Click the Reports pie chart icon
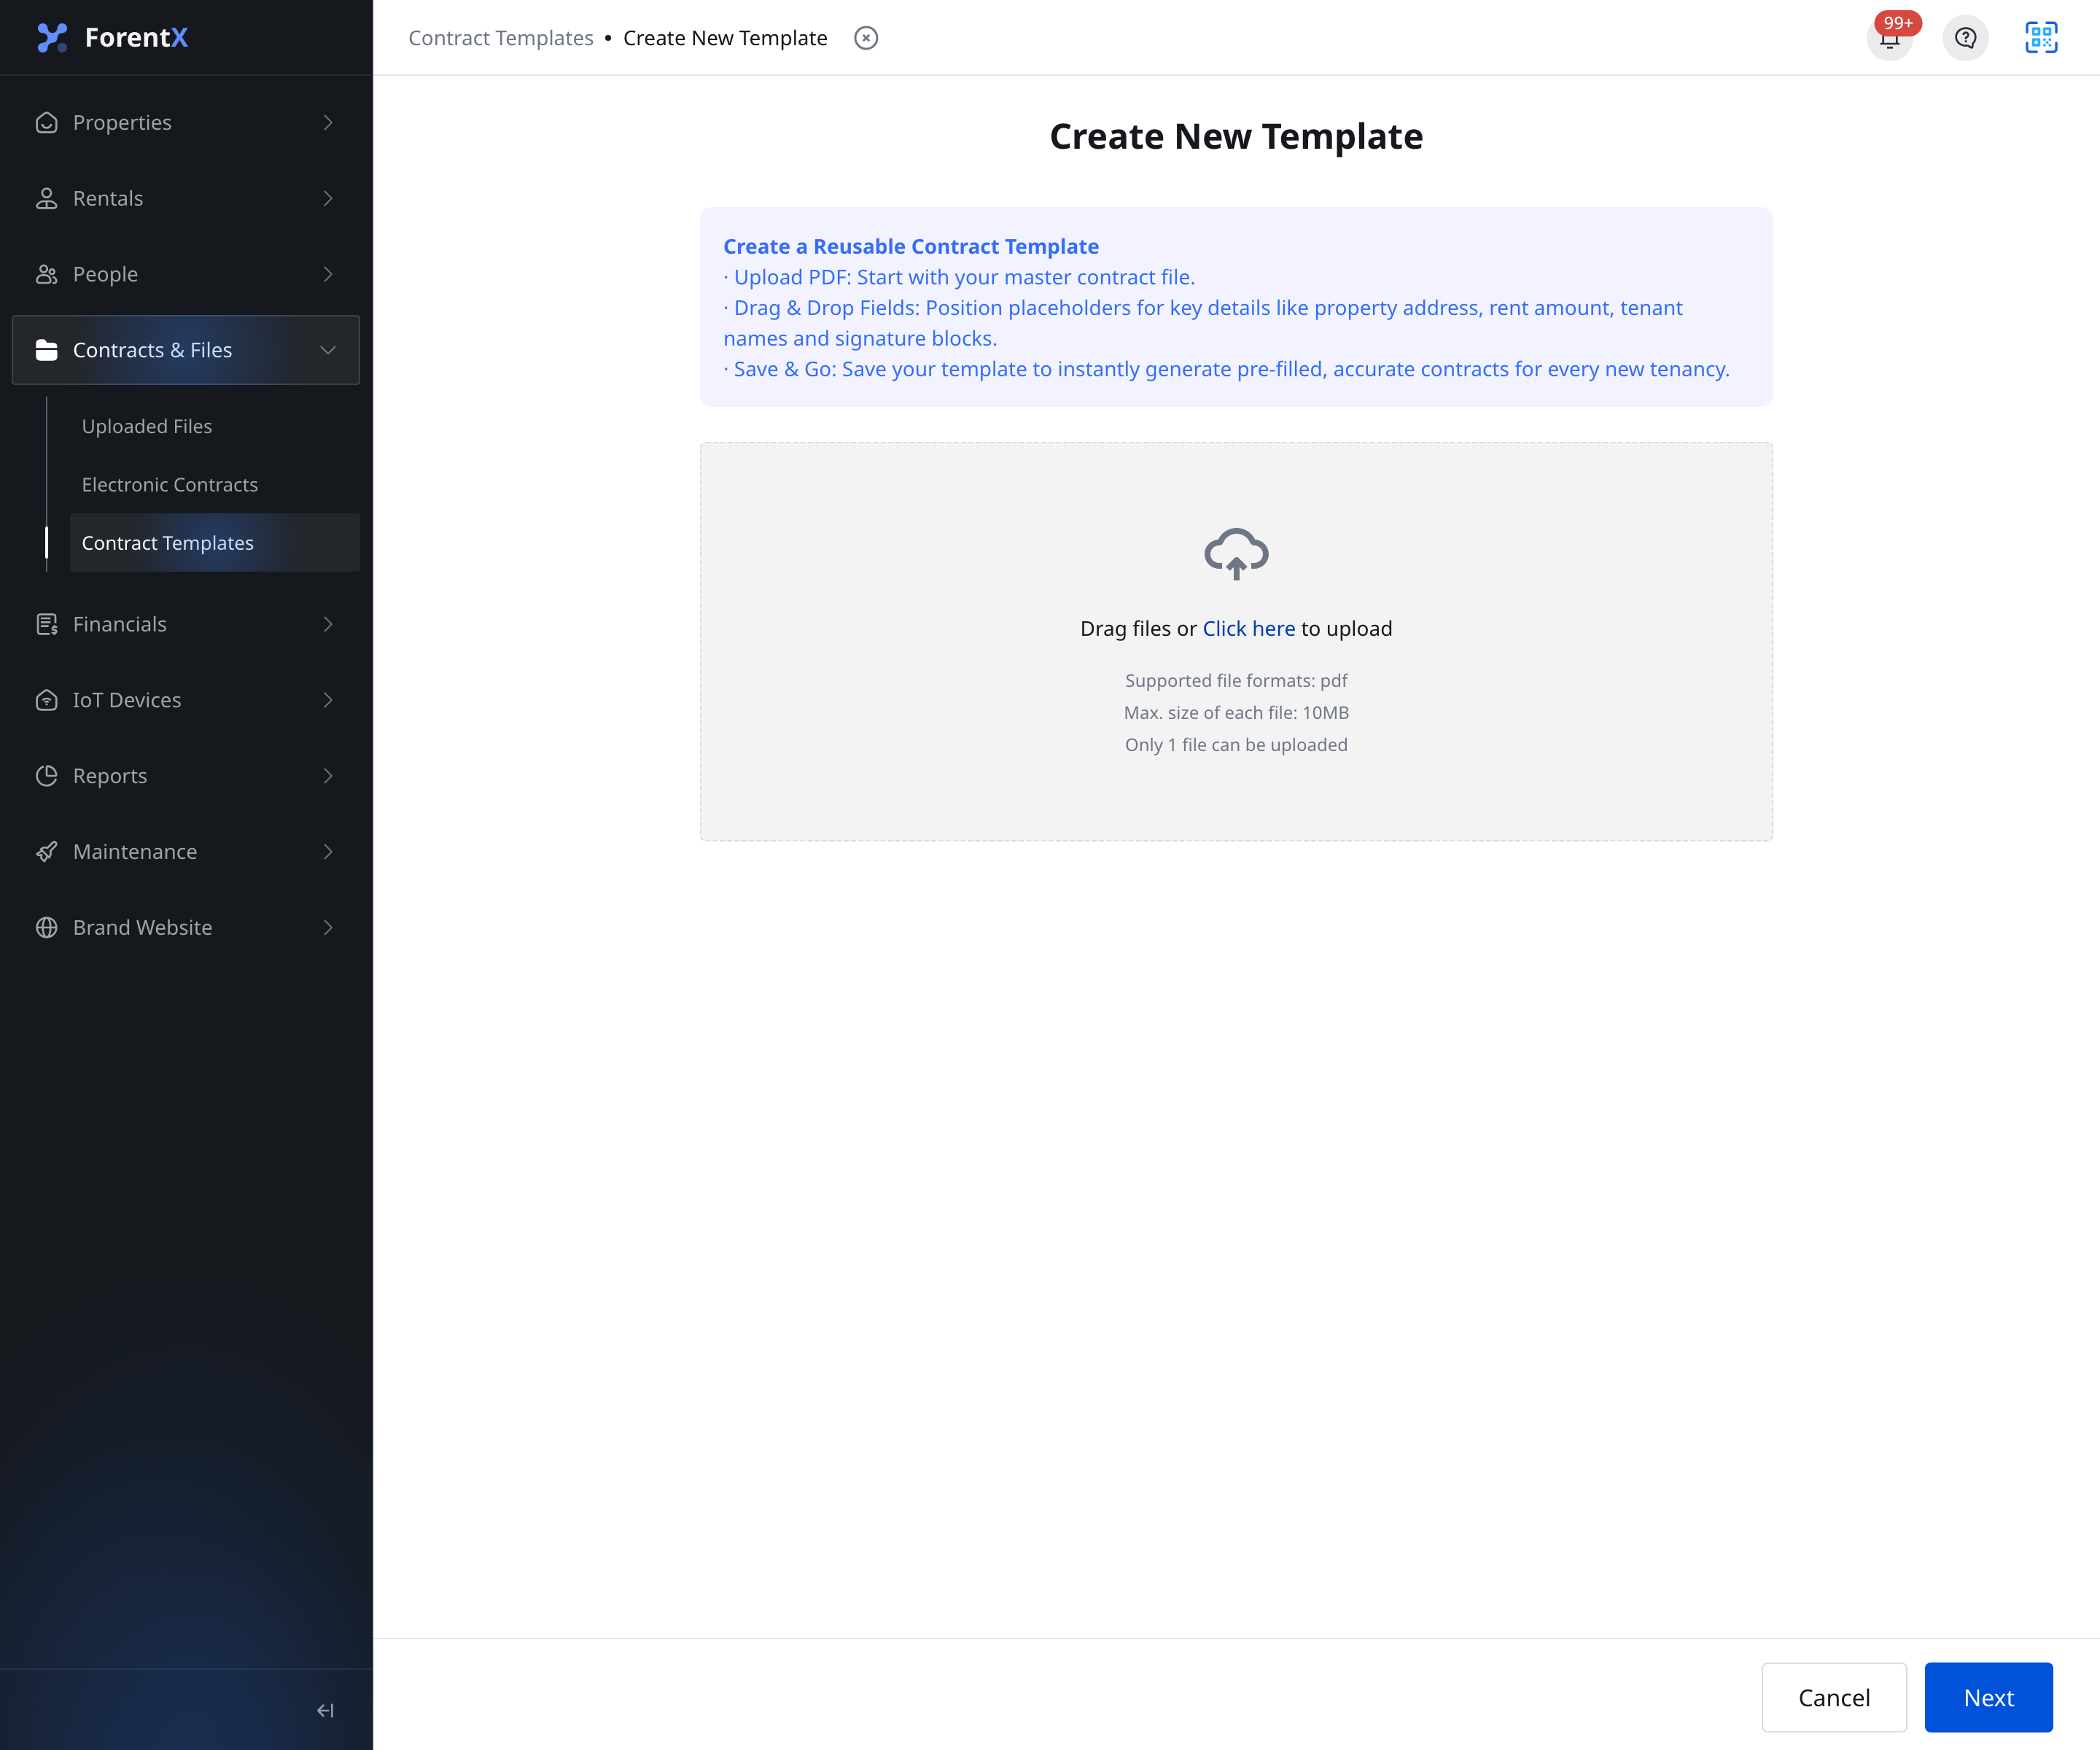Viewport: 2100px width, 1750px height. pos(46,776)
